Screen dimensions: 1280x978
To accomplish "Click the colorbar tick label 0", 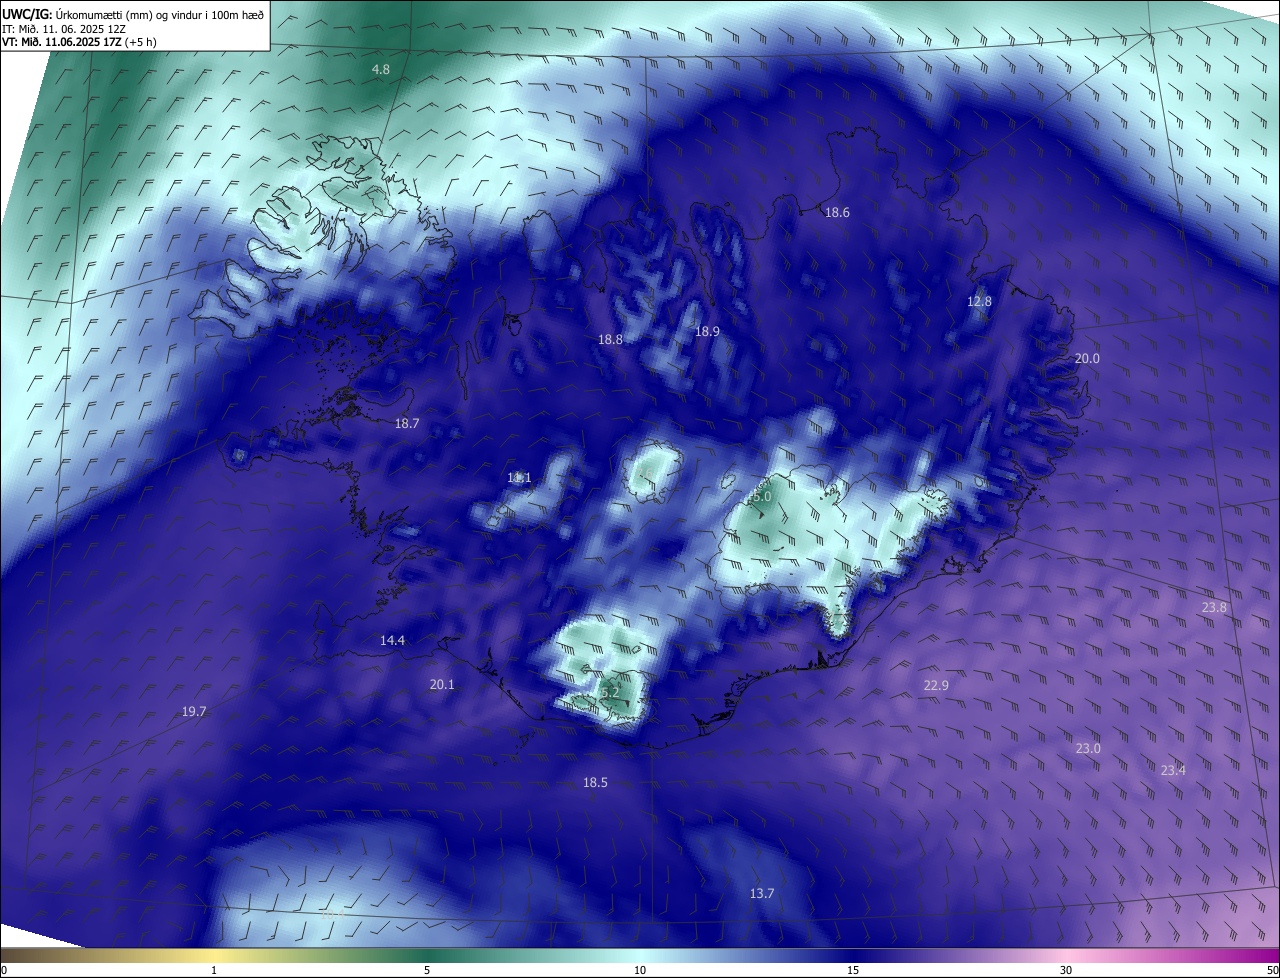I will tap(4, 970).
